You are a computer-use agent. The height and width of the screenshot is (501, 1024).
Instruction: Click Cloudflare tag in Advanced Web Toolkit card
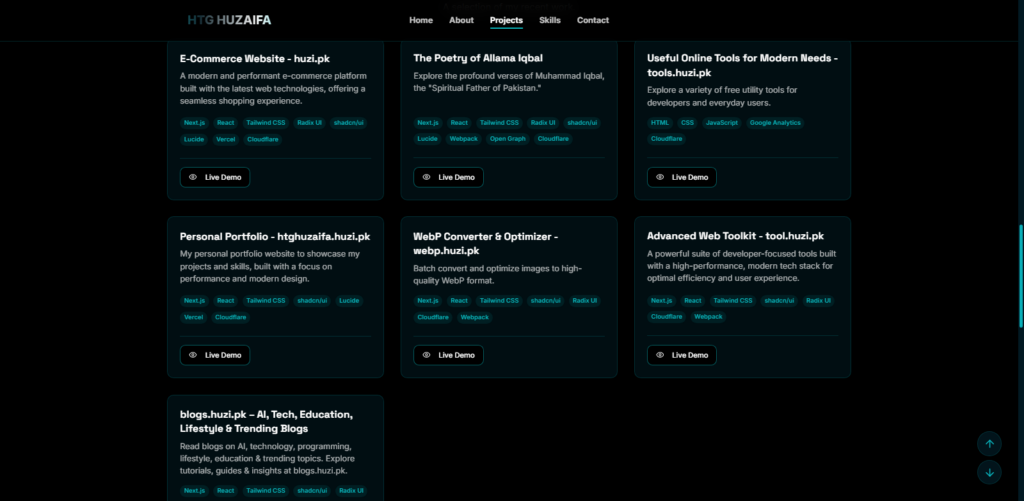[667, 317]
